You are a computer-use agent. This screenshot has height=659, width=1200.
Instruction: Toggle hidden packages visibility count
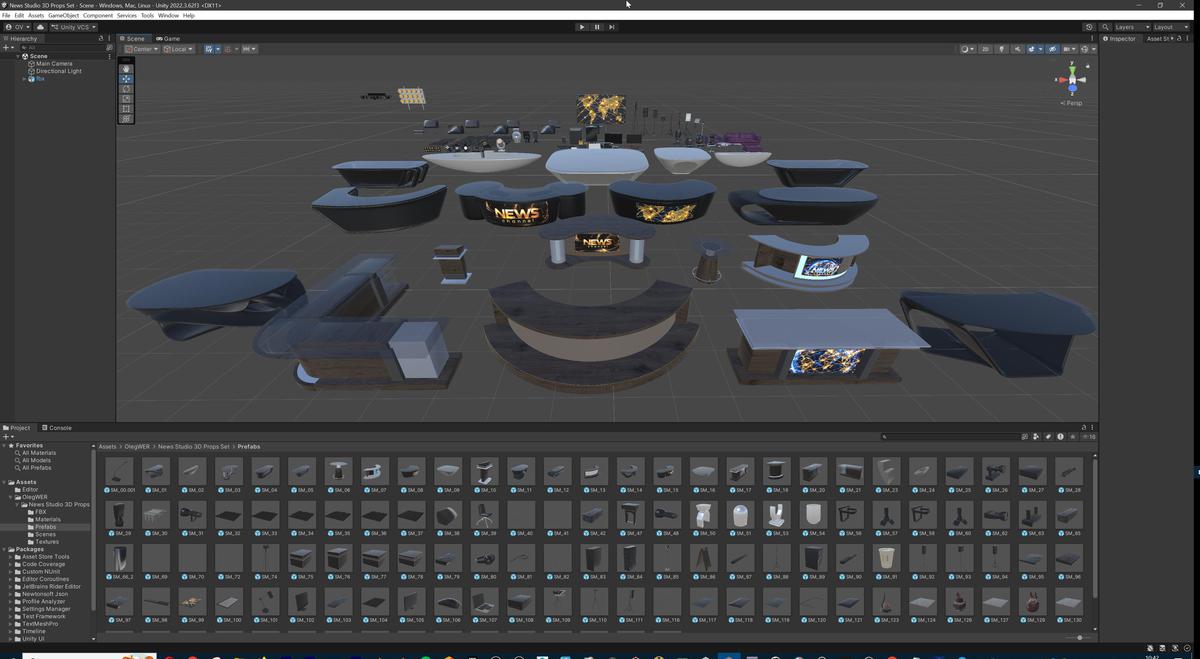click(1088, 437)
